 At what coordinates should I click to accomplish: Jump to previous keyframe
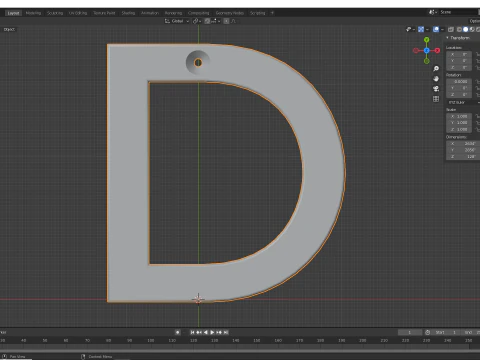199,332
